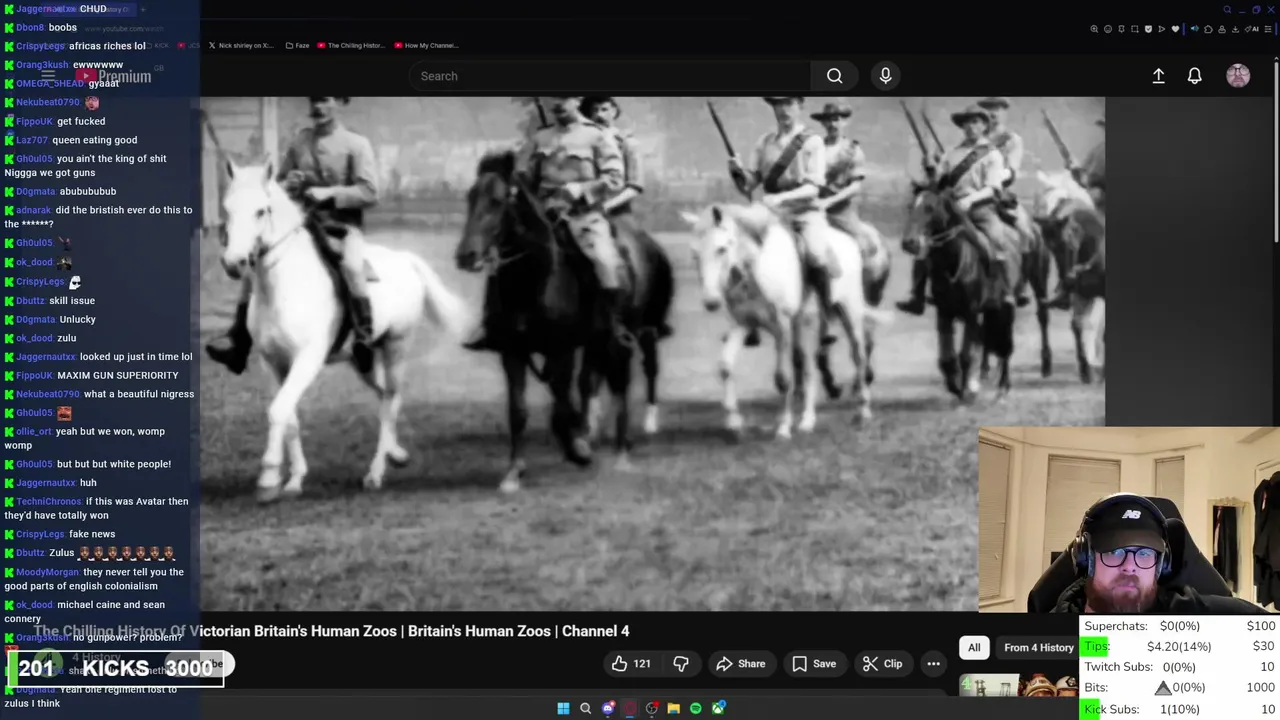The width and height of the screenshot is (1280, 720).
Task: Open Xbox app from the taskbar
Action: [x=718, y=708]
